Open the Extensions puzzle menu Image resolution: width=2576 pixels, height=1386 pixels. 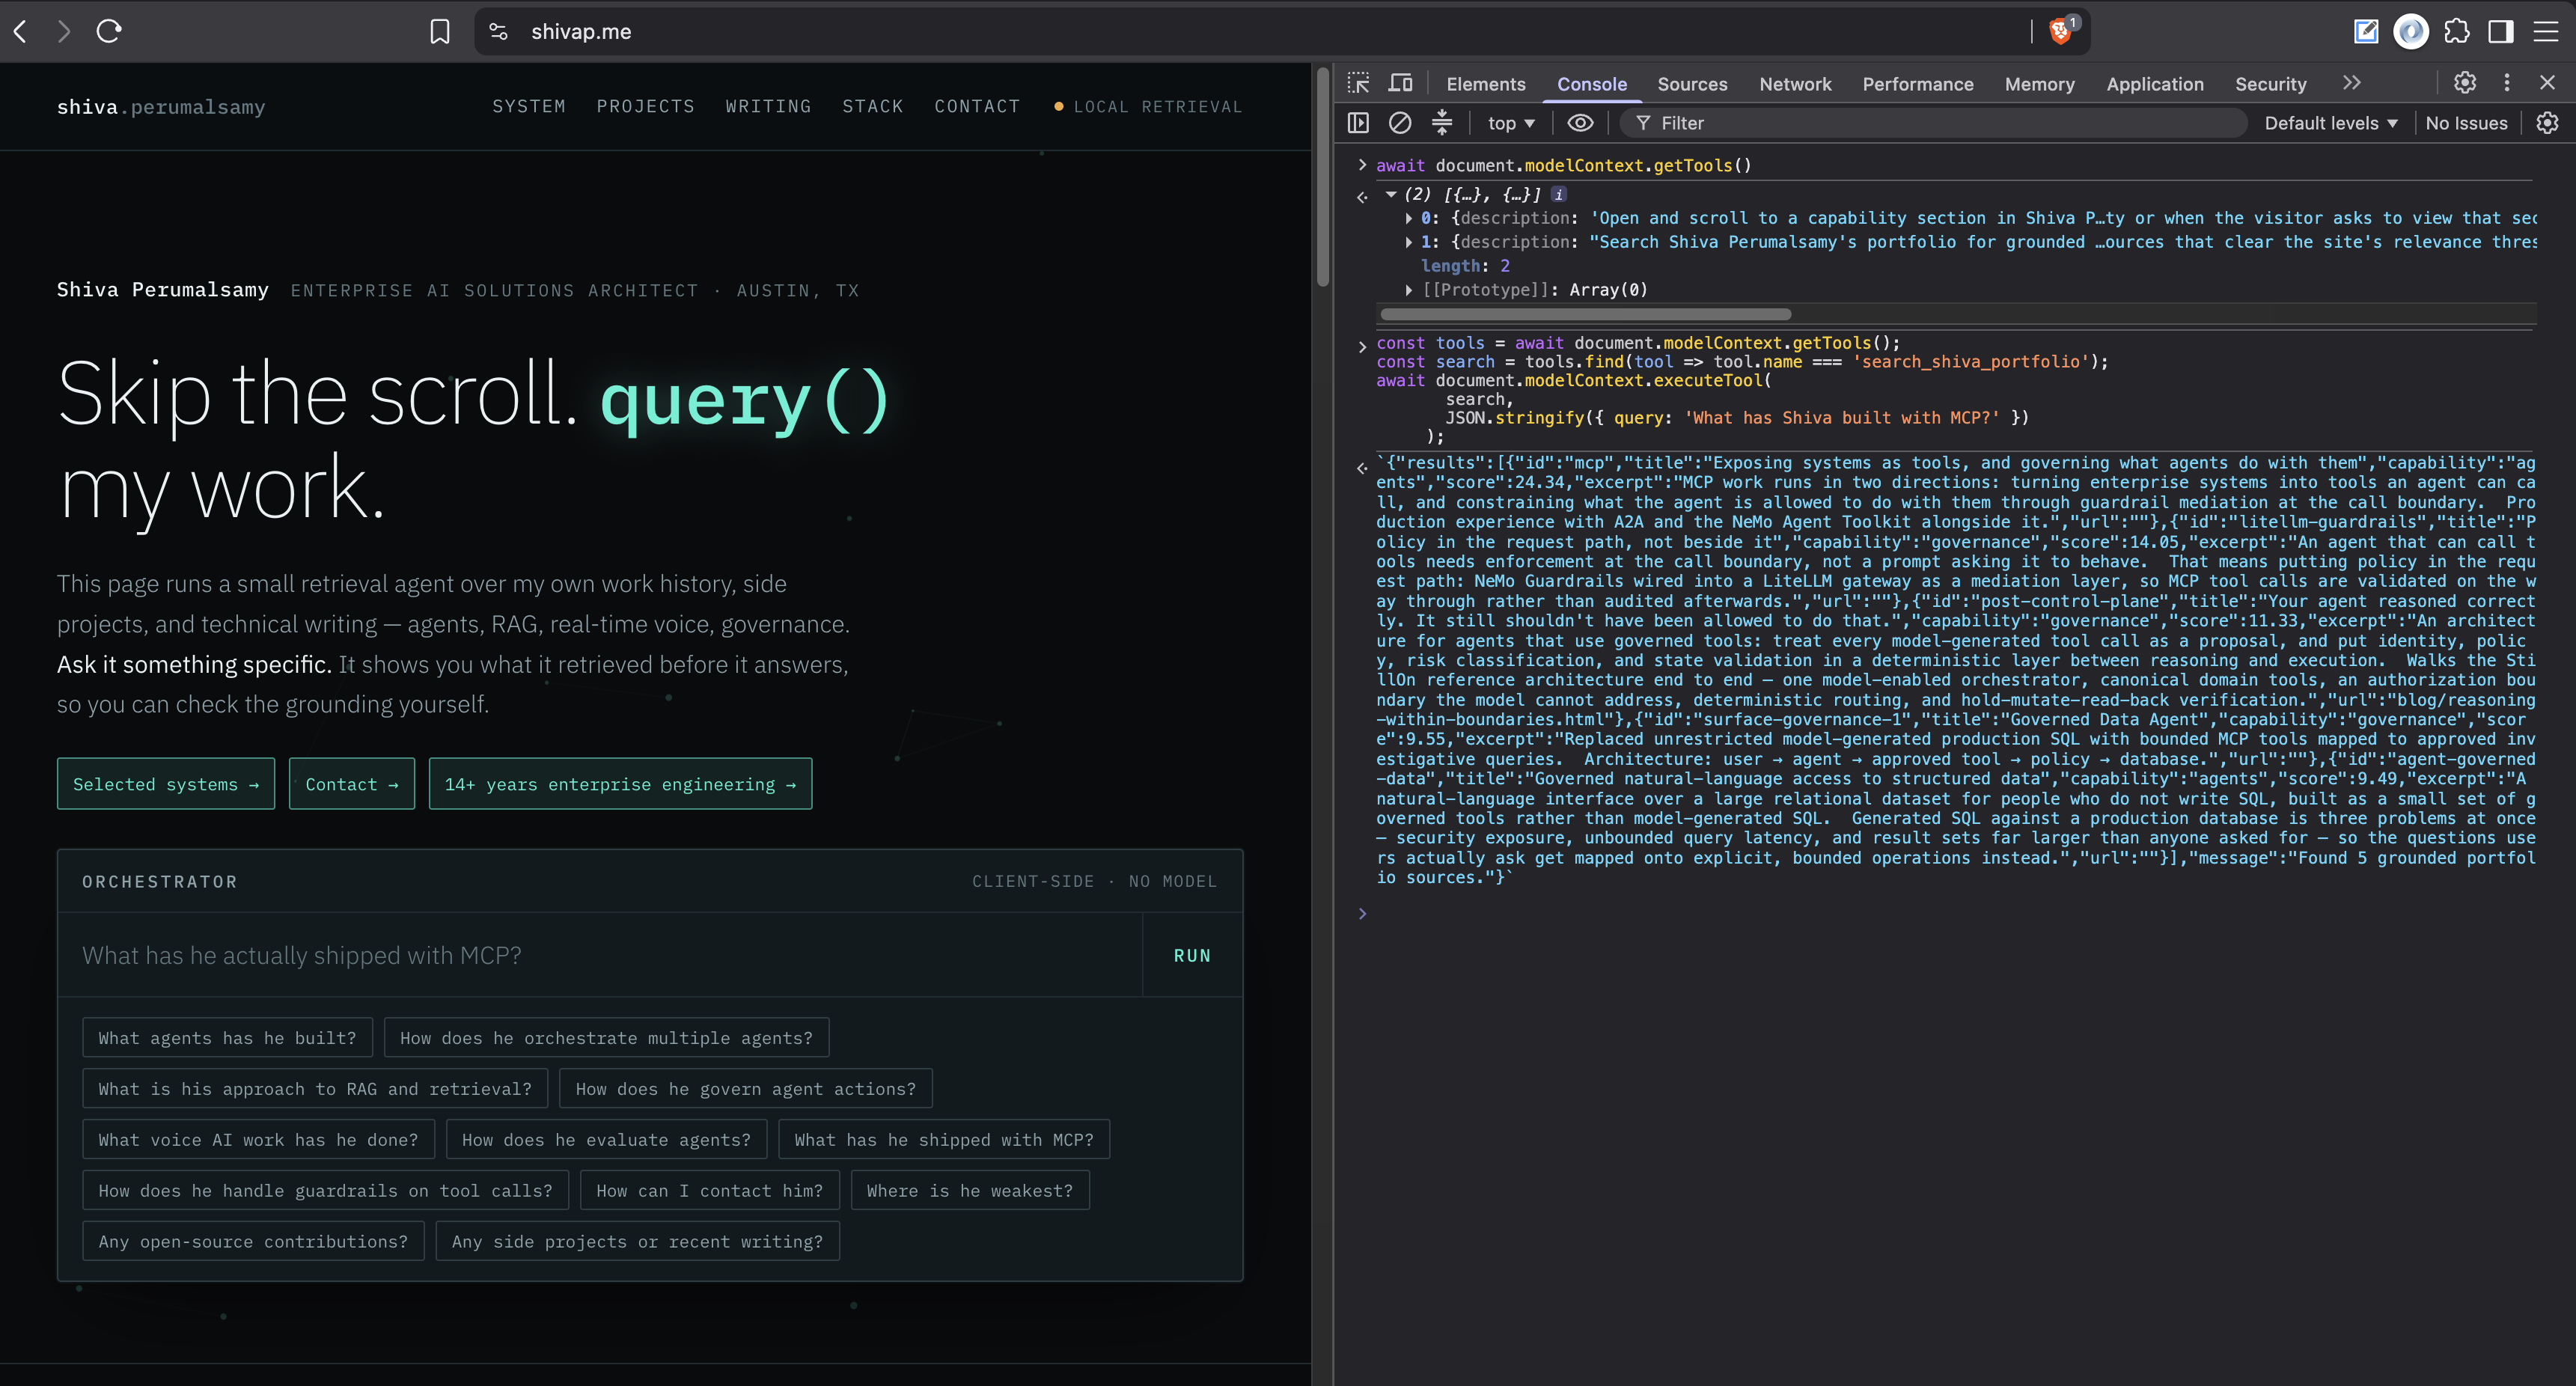(x=2457, y=32)
